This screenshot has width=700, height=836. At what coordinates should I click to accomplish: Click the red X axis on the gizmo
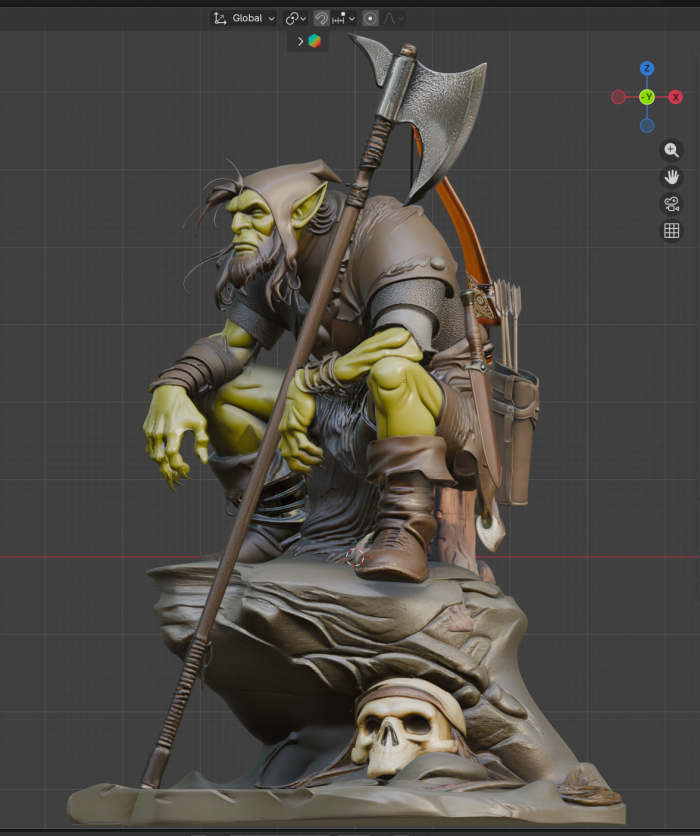pos(675,97)
